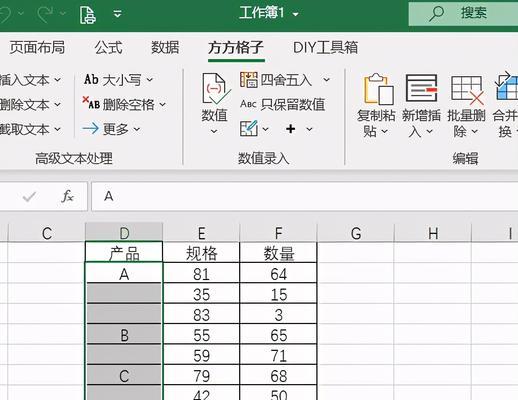Image resolution: width=518 pixels, height=400 pixels.
Task: Click the 产品 header cell
Action: tap(124, 253)
